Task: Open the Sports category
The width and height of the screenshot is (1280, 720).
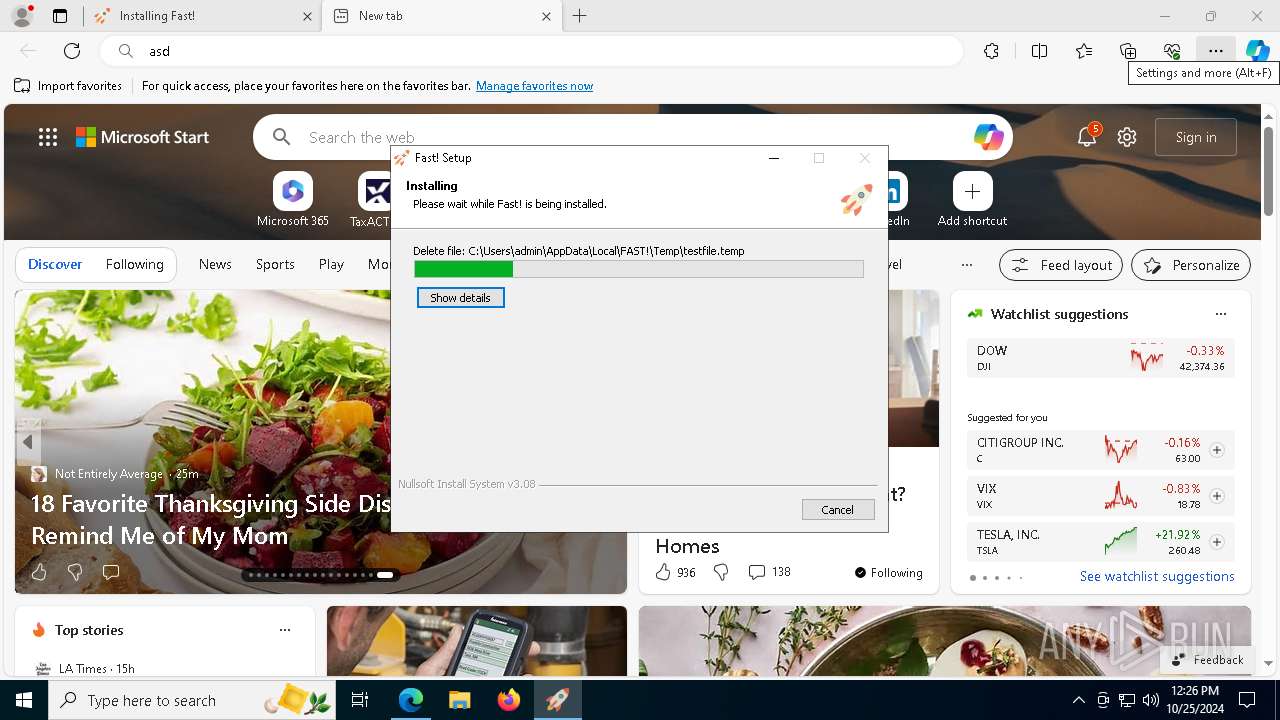Action: point(275,265)
